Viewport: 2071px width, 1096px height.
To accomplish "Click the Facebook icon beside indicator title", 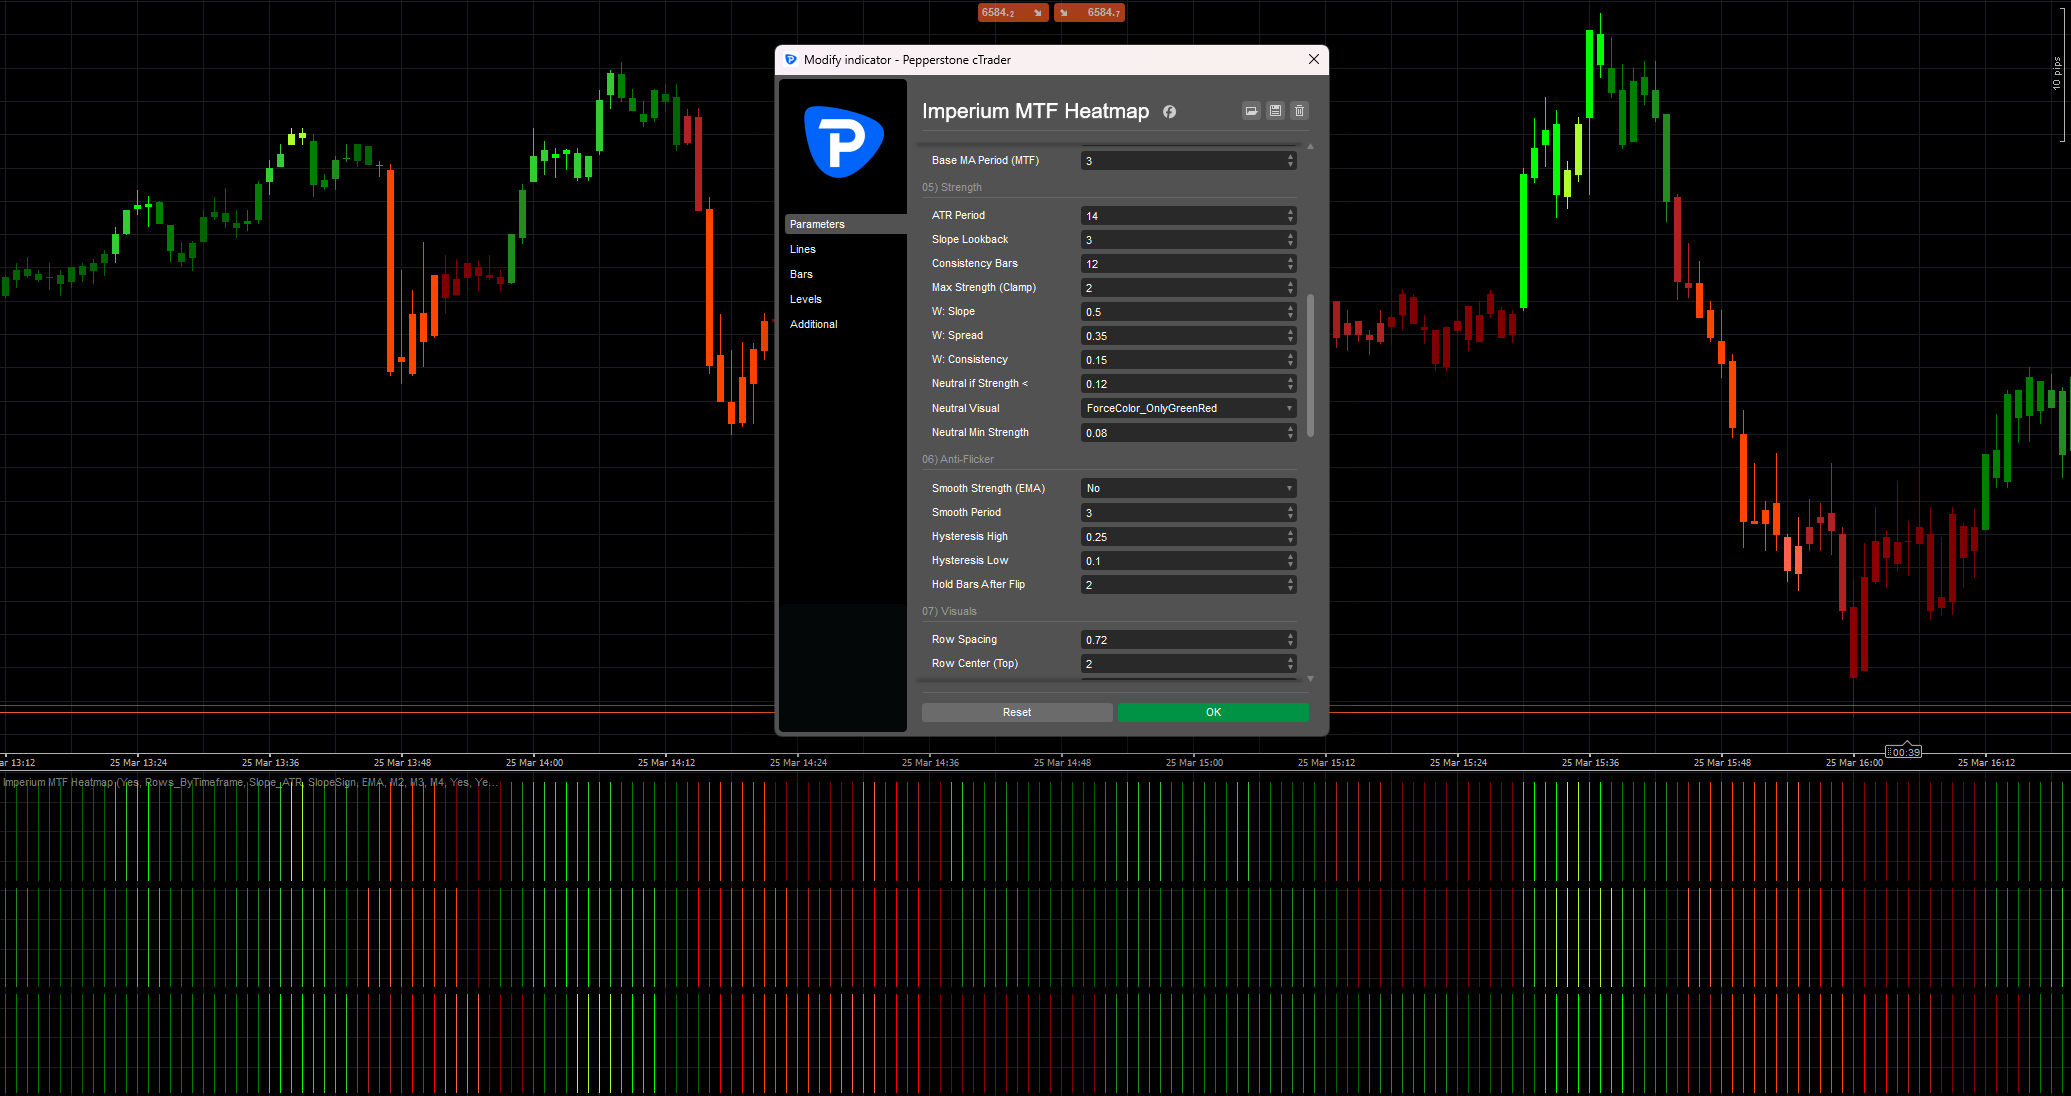I will tap(1169, 112).
